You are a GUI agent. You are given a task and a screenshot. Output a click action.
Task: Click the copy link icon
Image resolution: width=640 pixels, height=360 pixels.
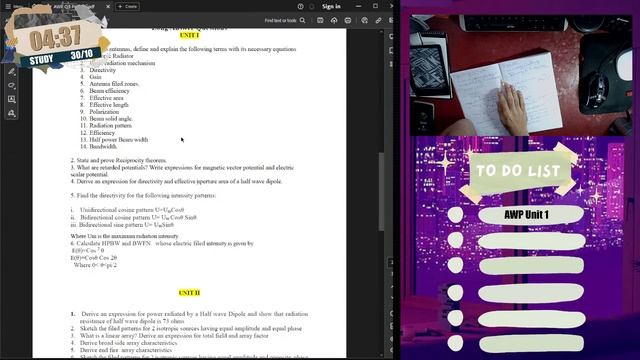click(378, 20)
